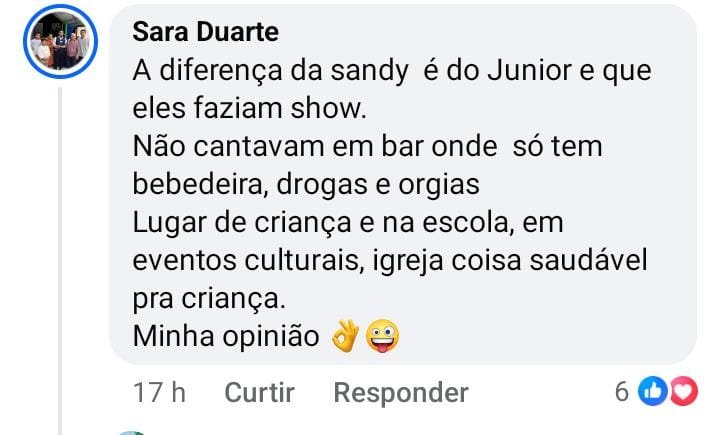
Task: View who reacted via the 6 count
Action: [x=621, y=393]
